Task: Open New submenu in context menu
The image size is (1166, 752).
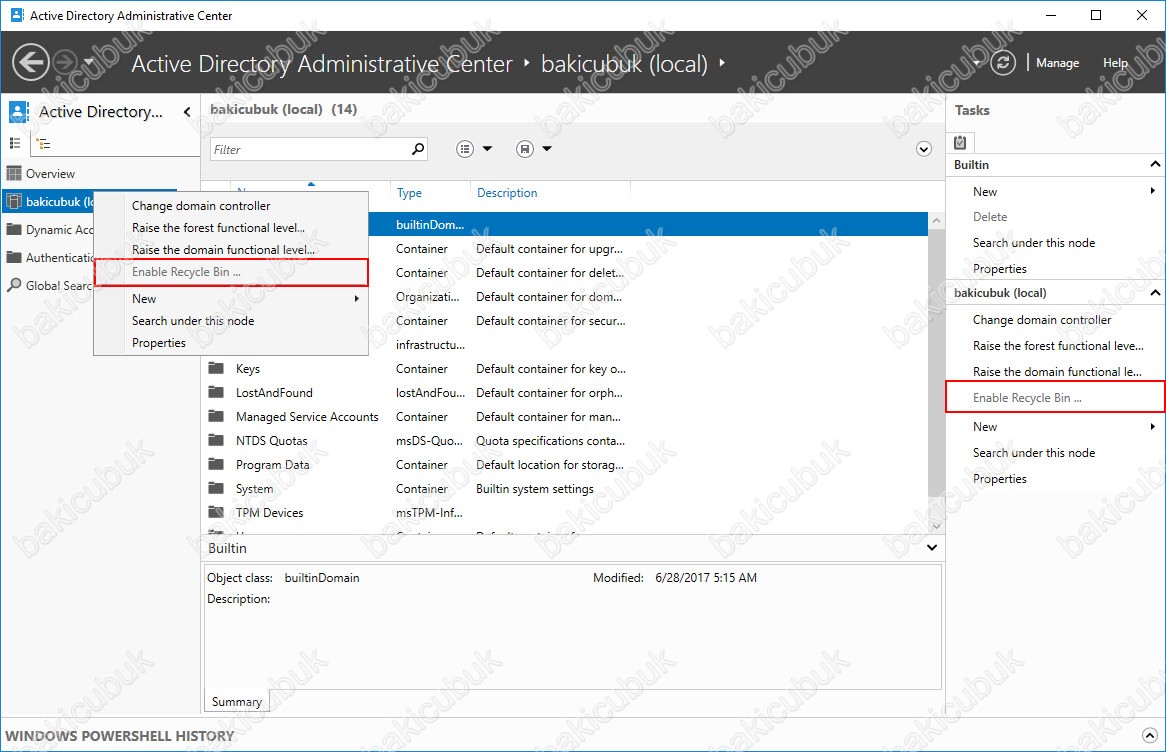Action: [231, 298]
